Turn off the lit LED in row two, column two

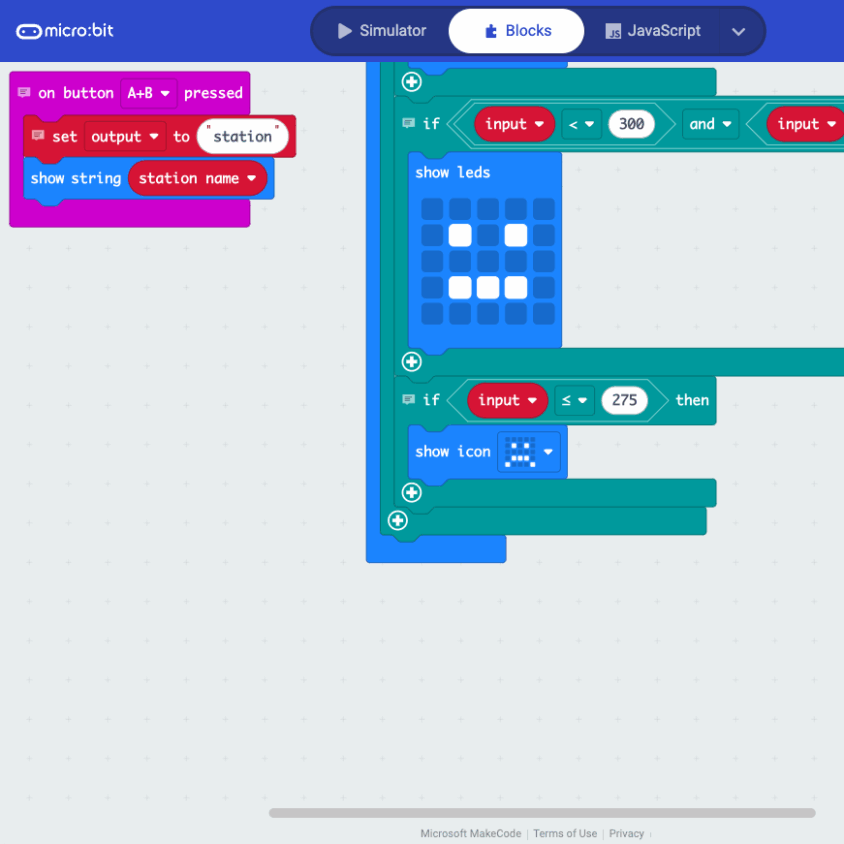459,235
